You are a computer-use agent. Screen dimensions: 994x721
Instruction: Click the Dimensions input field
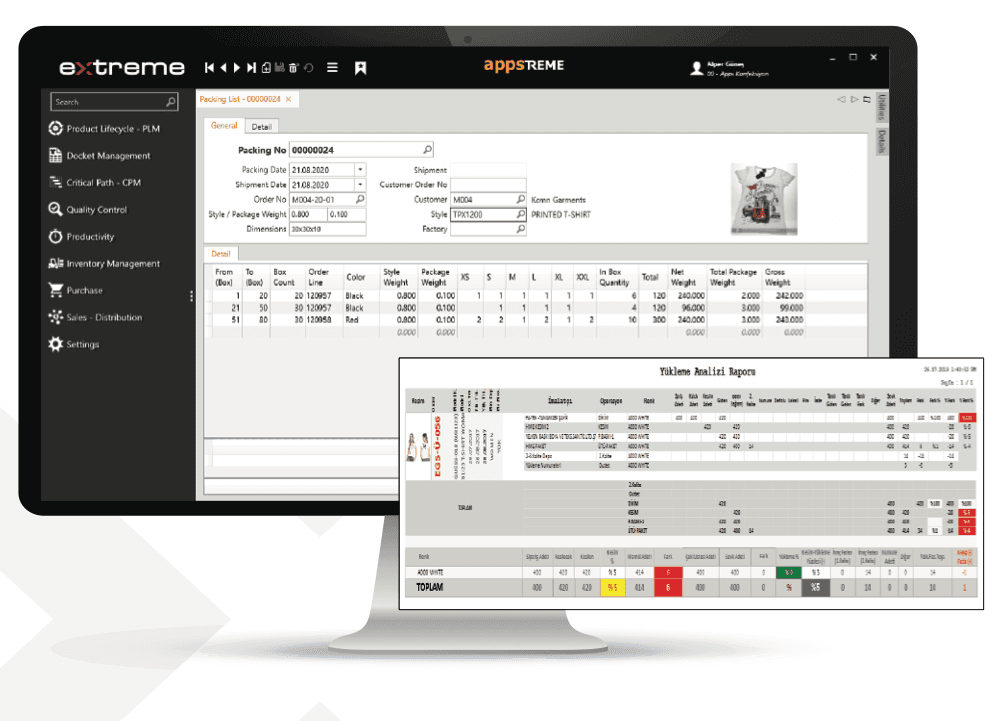click(x=327, y=229)
